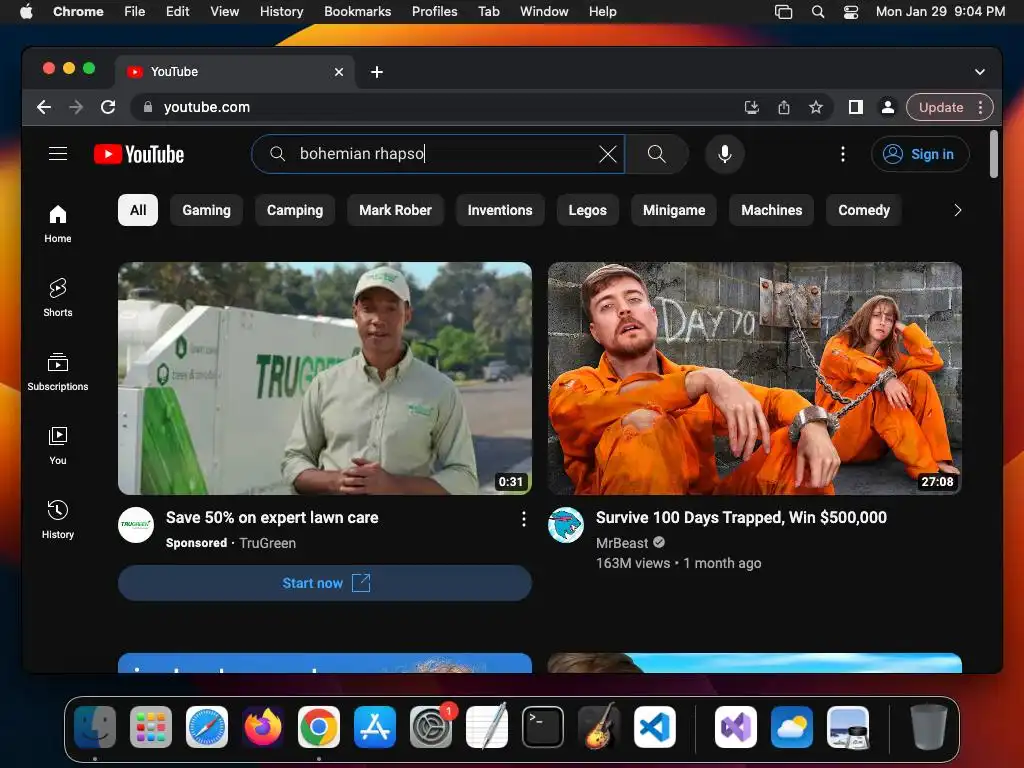This screenshot has width=1024, height=768.
Task: Click the install app icon in address bar
Action: [x=752, y=108]
